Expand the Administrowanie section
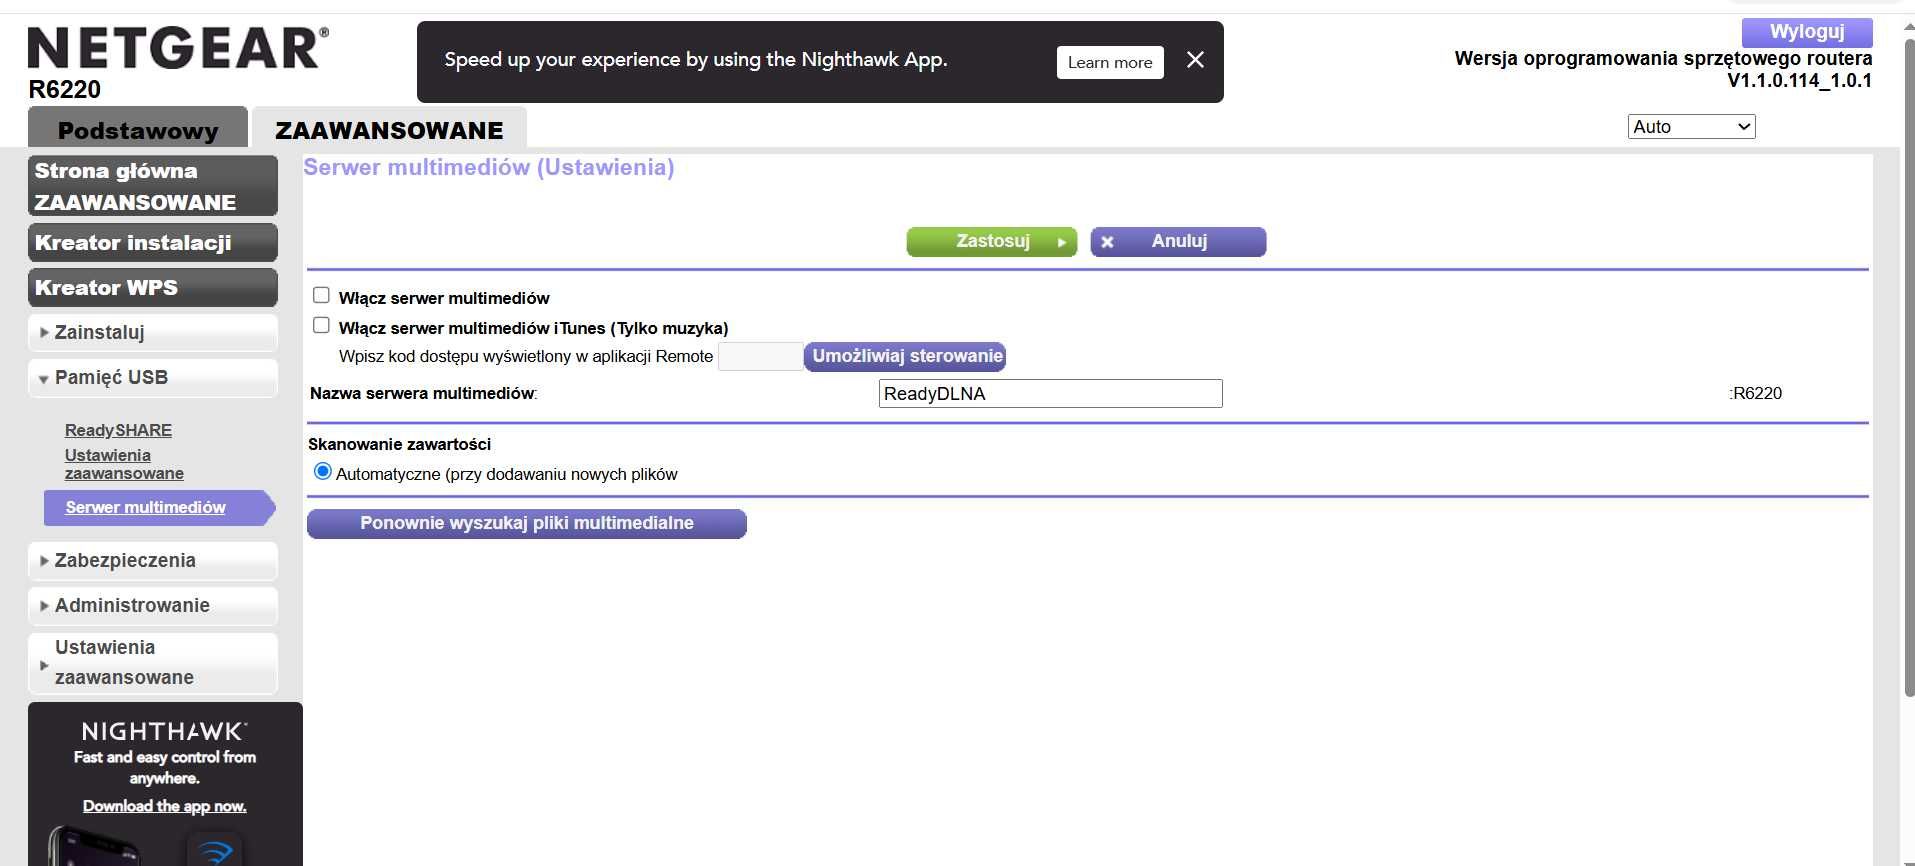Image resolution: width=1915 pixels, height=866 pixels. (153, 605)
